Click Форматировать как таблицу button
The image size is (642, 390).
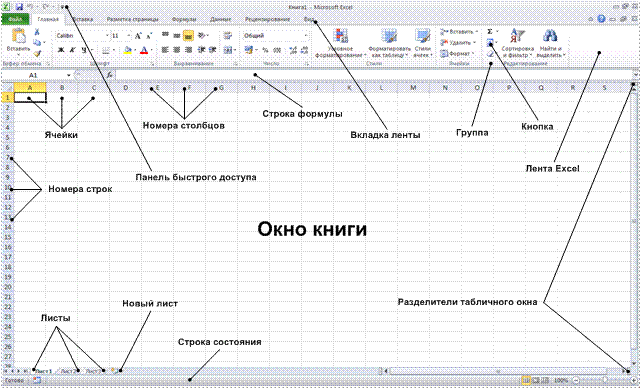(x=389, y=44)
